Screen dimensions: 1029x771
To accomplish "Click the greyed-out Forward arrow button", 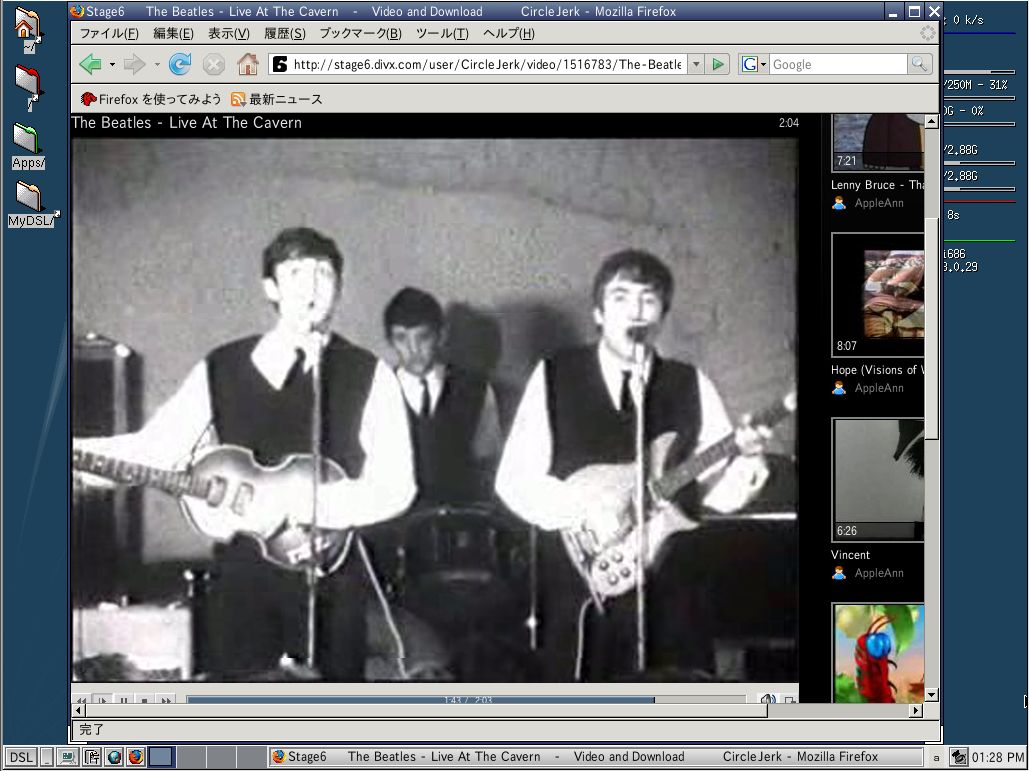I will (134, 64).
